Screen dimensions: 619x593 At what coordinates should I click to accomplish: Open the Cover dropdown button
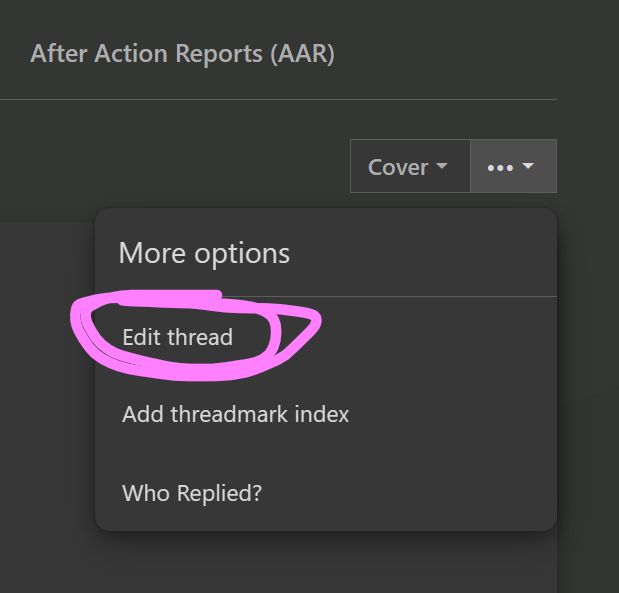point(409,167)
